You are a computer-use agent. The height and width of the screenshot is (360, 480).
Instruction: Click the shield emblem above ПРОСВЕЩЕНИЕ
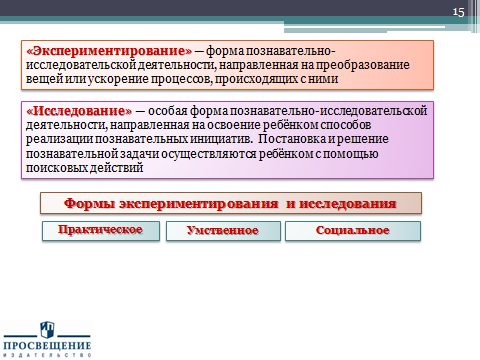coord(47,330)
